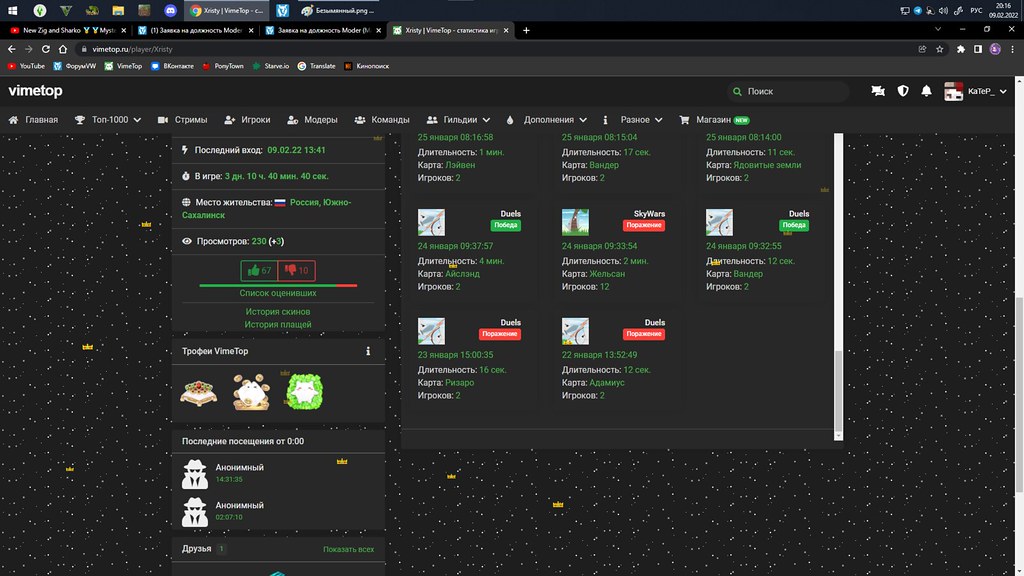Click the shield icon in the header

click(903, 91)
